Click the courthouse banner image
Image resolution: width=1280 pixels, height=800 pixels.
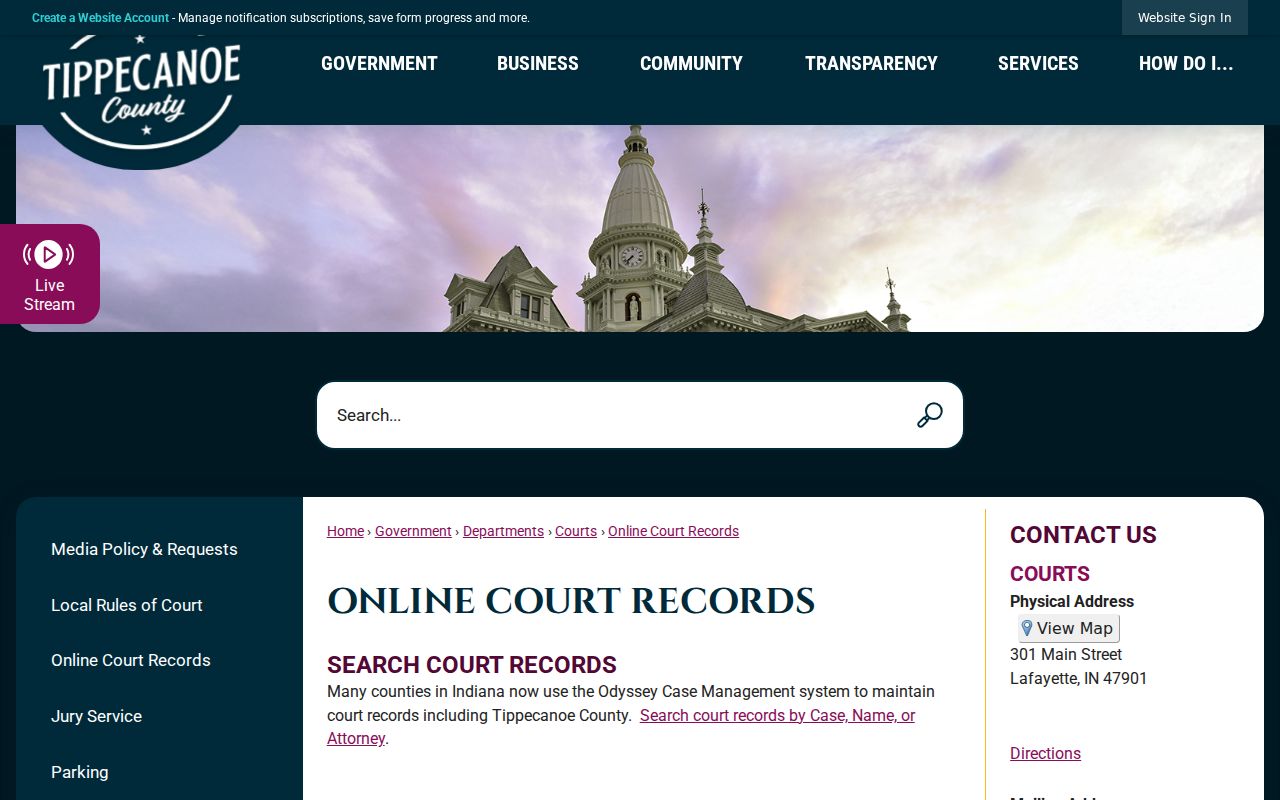pos(640,228)
